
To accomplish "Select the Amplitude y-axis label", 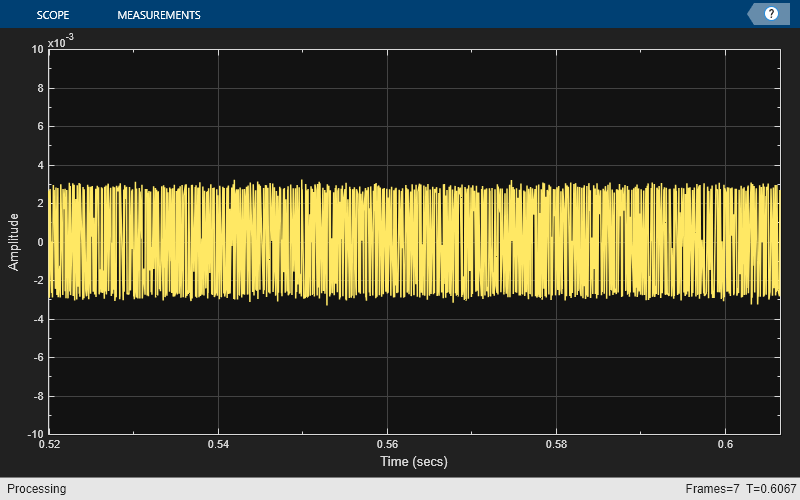I will click(14, 241).
